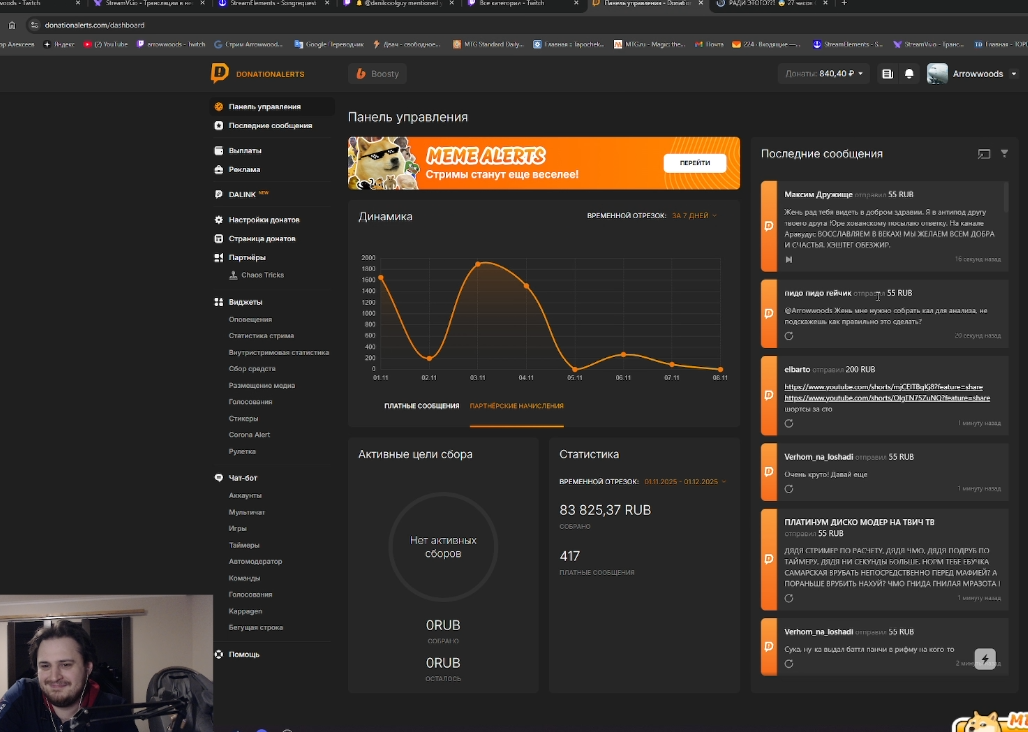This screenshot has width=1028, height=732.
Task: Open the first YouTube shorts link from elbarto
Action: tap(883, 387)
